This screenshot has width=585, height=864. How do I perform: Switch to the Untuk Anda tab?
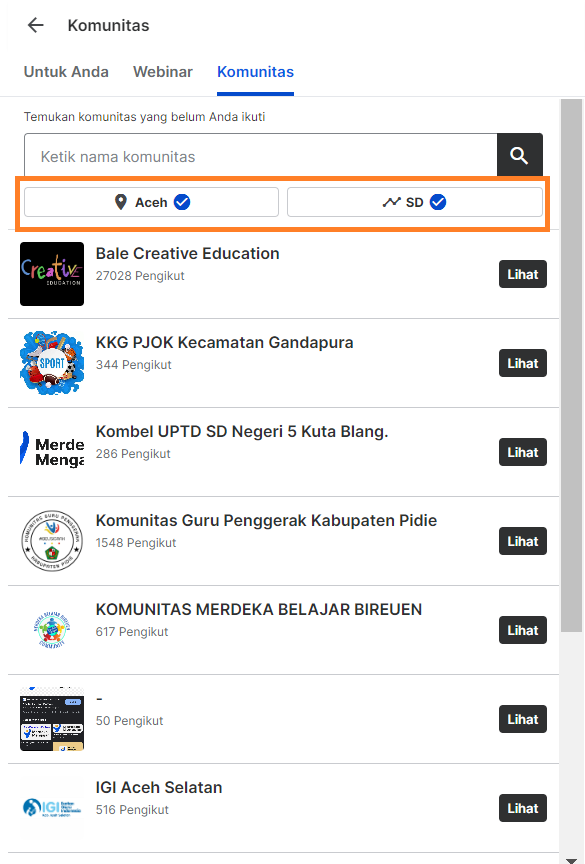point(66,72)
